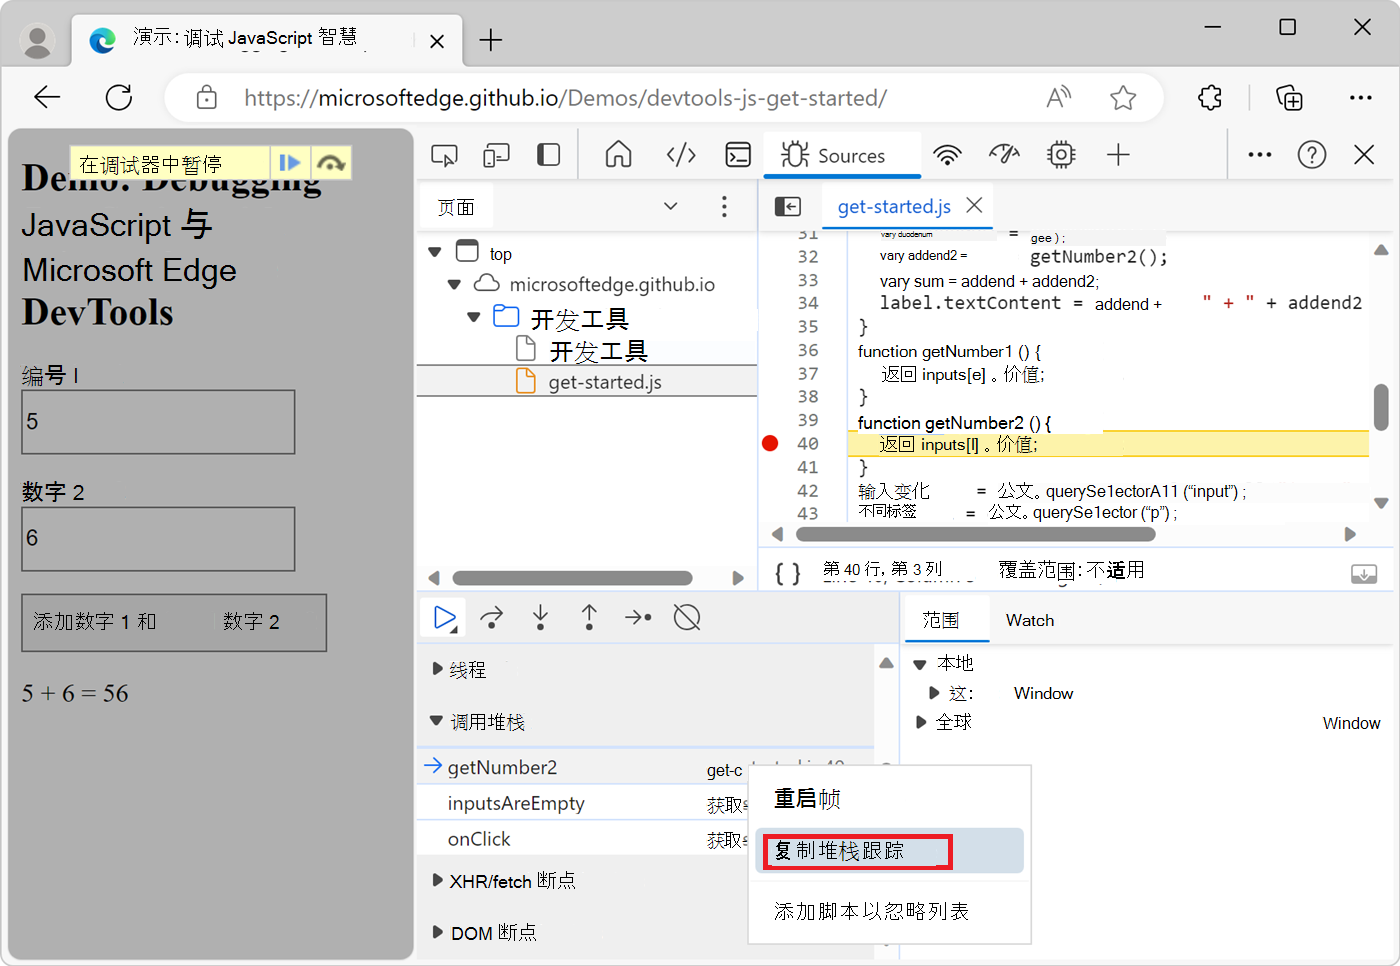Switch to the Watch tab
Image resolution: width=1400 pixels, height=966 pixels.
[x=1029, y=620]
